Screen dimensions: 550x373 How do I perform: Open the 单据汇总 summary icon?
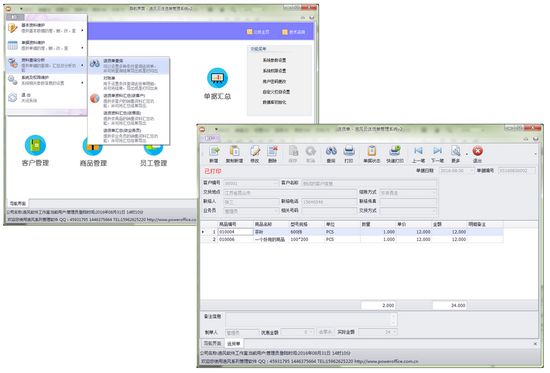point(217,78)
